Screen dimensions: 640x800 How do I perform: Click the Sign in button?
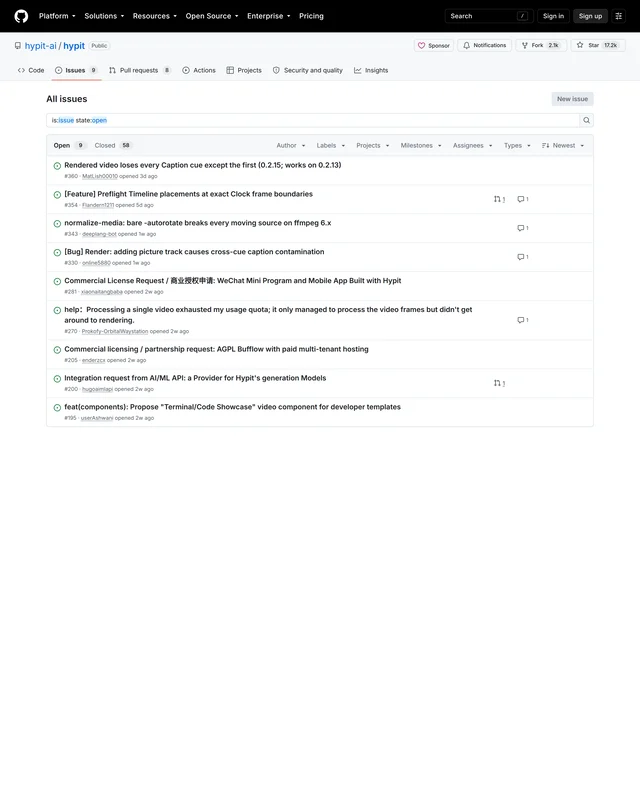click(x=553, y=16)
